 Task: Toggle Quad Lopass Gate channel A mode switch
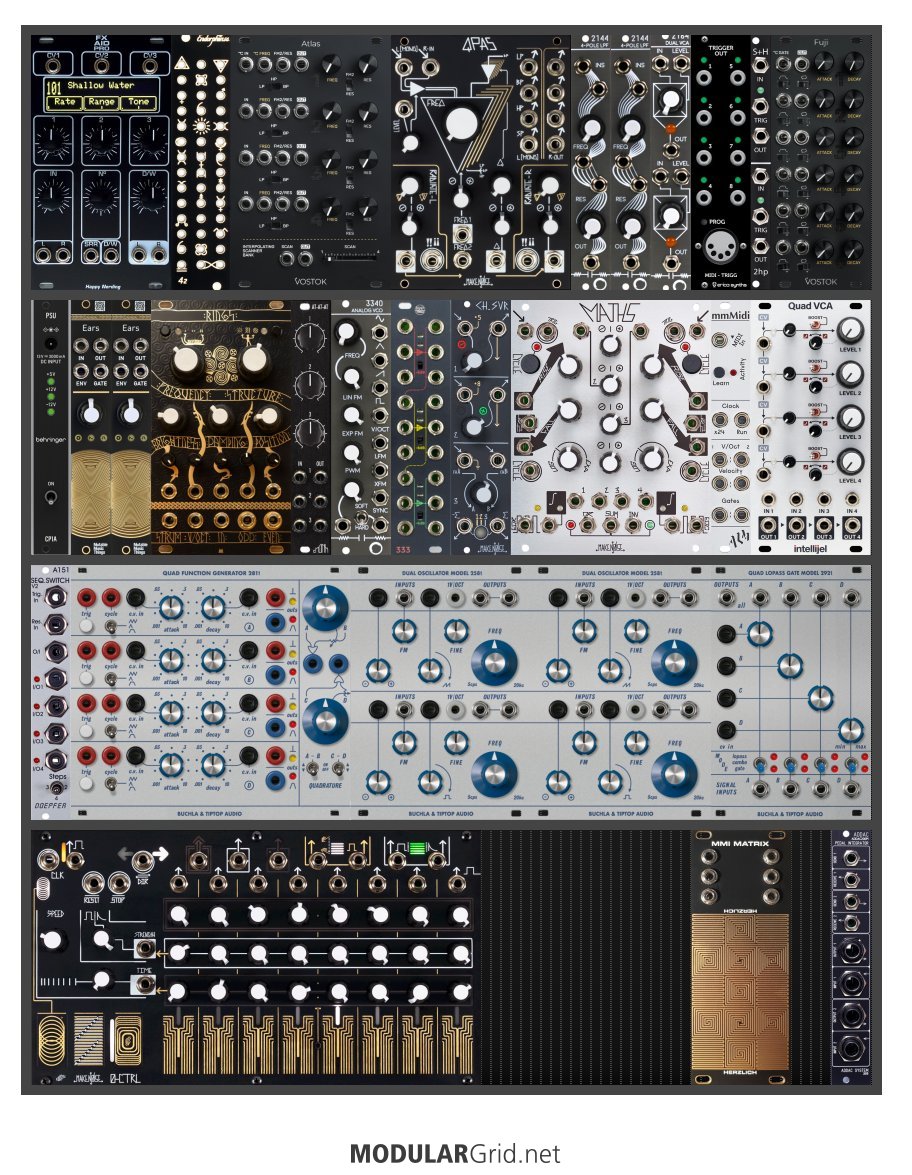point(759,764)
